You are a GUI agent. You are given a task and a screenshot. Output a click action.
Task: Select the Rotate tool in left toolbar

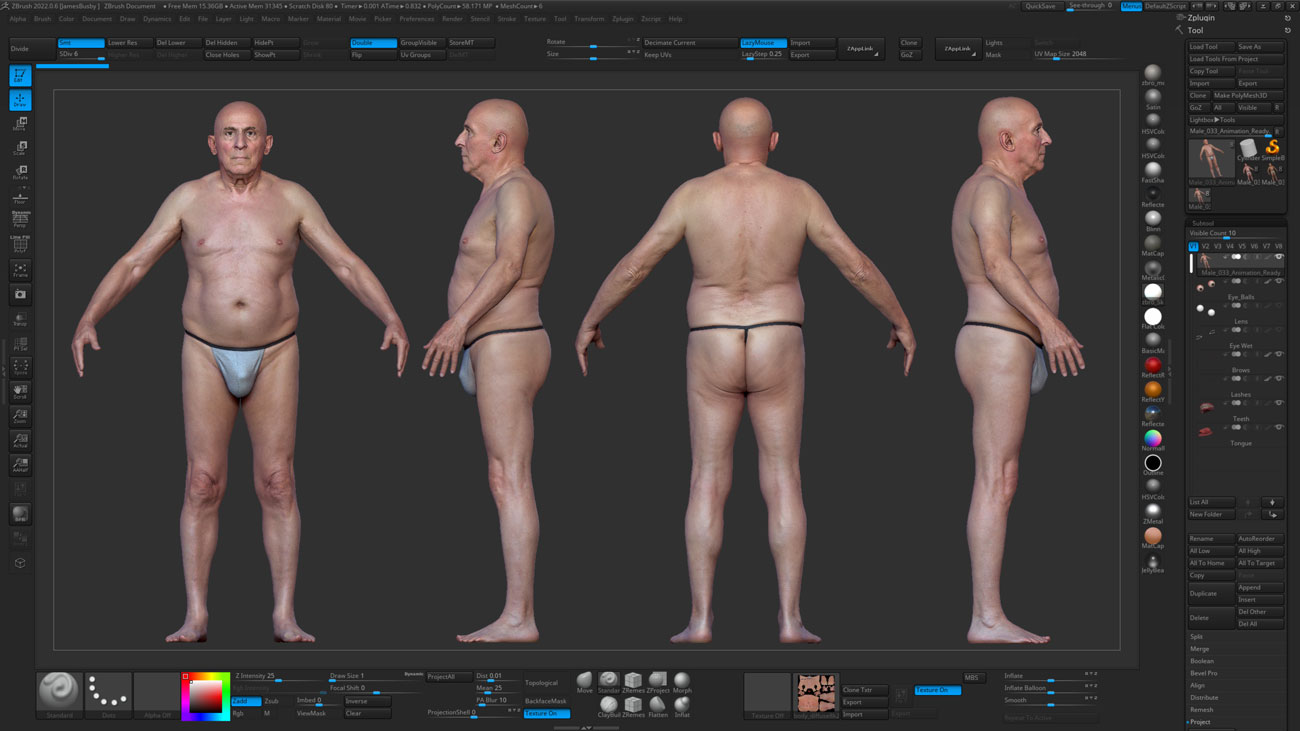coord(20,170)
